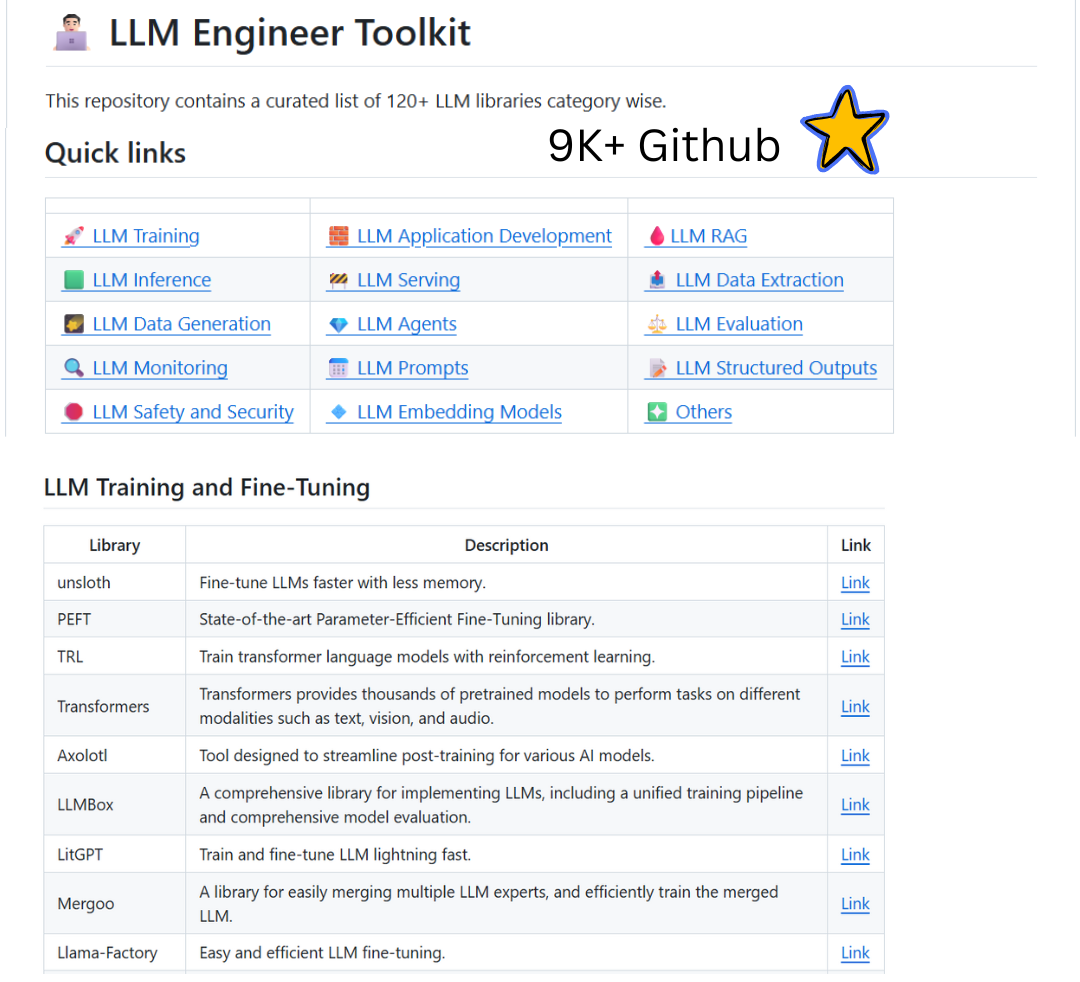The height and width of the screenshot is (982, 1080).
Task: Go to LLM Serving section
Action: click(408, 280)
